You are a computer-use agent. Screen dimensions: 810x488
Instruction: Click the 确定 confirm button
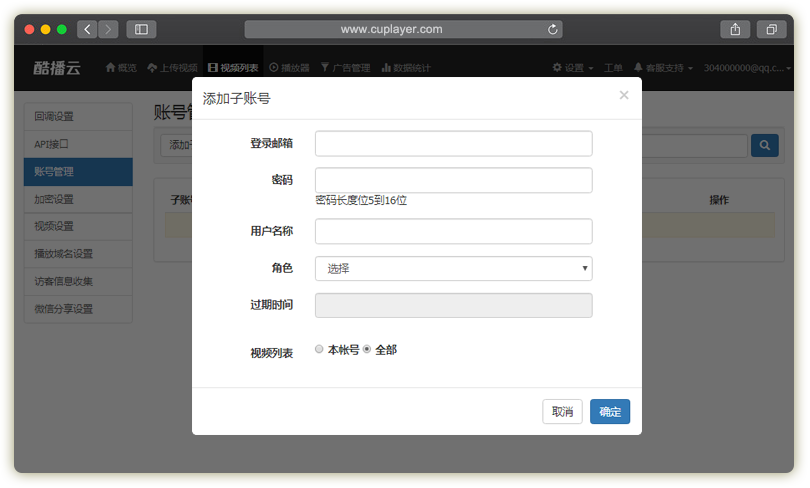click(609, 412)
